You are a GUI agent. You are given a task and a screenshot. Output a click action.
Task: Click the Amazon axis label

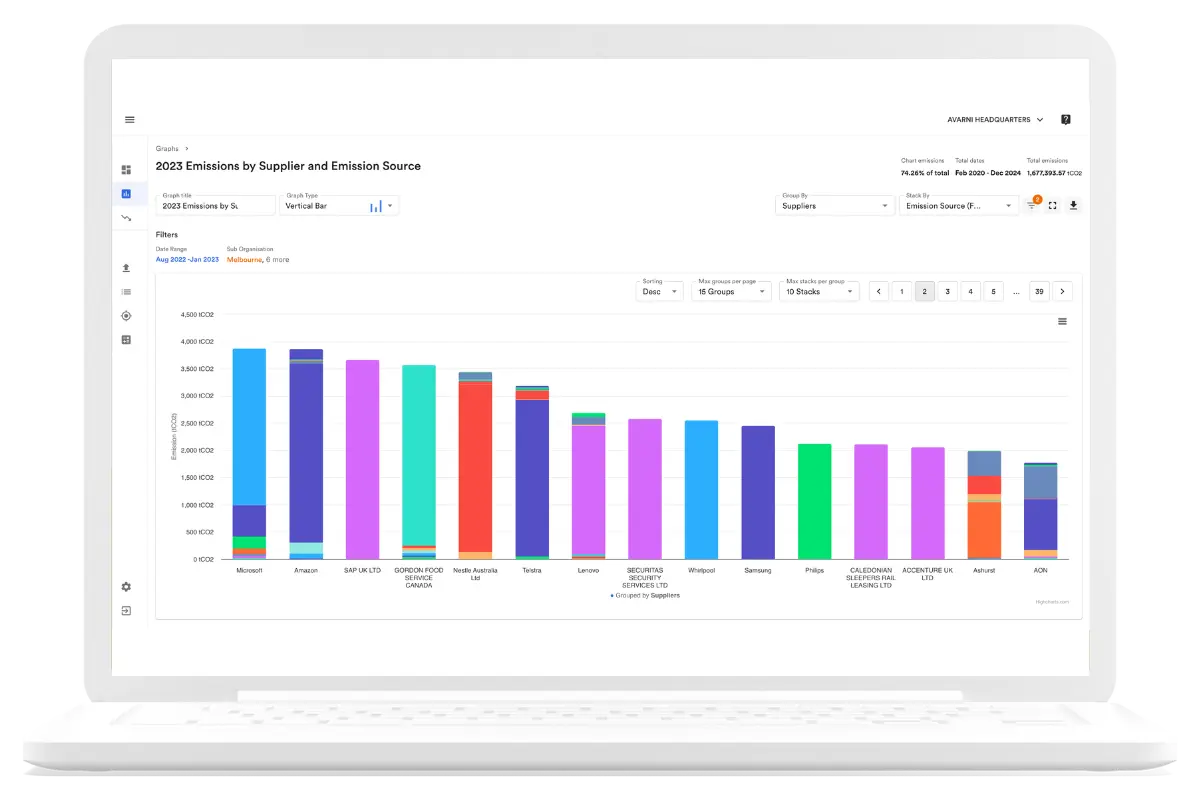click(x=305, y=570)
